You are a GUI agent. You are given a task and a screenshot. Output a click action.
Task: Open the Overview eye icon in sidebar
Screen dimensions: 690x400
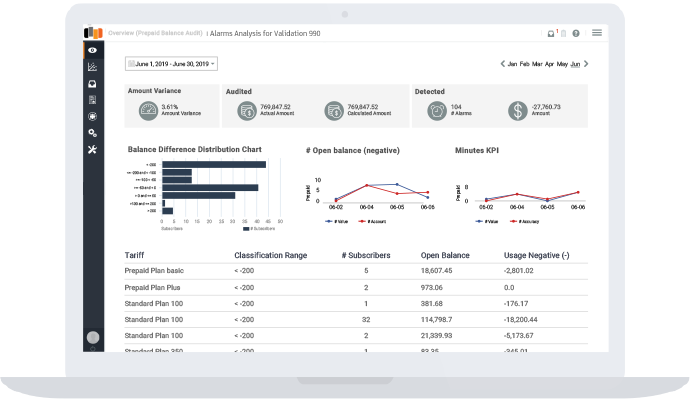point(92,50)
